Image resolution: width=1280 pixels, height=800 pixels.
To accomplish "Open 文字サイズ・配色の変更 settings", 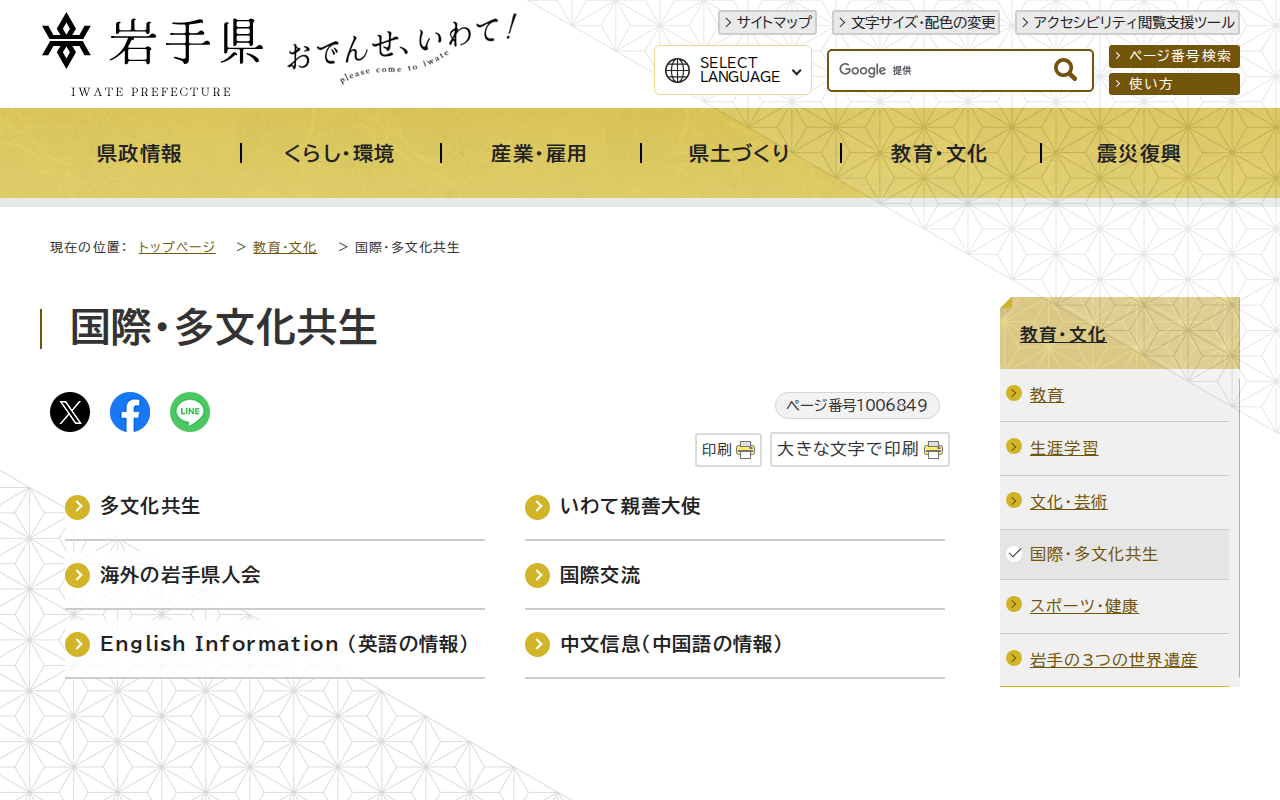I will [x=915, y=22].
